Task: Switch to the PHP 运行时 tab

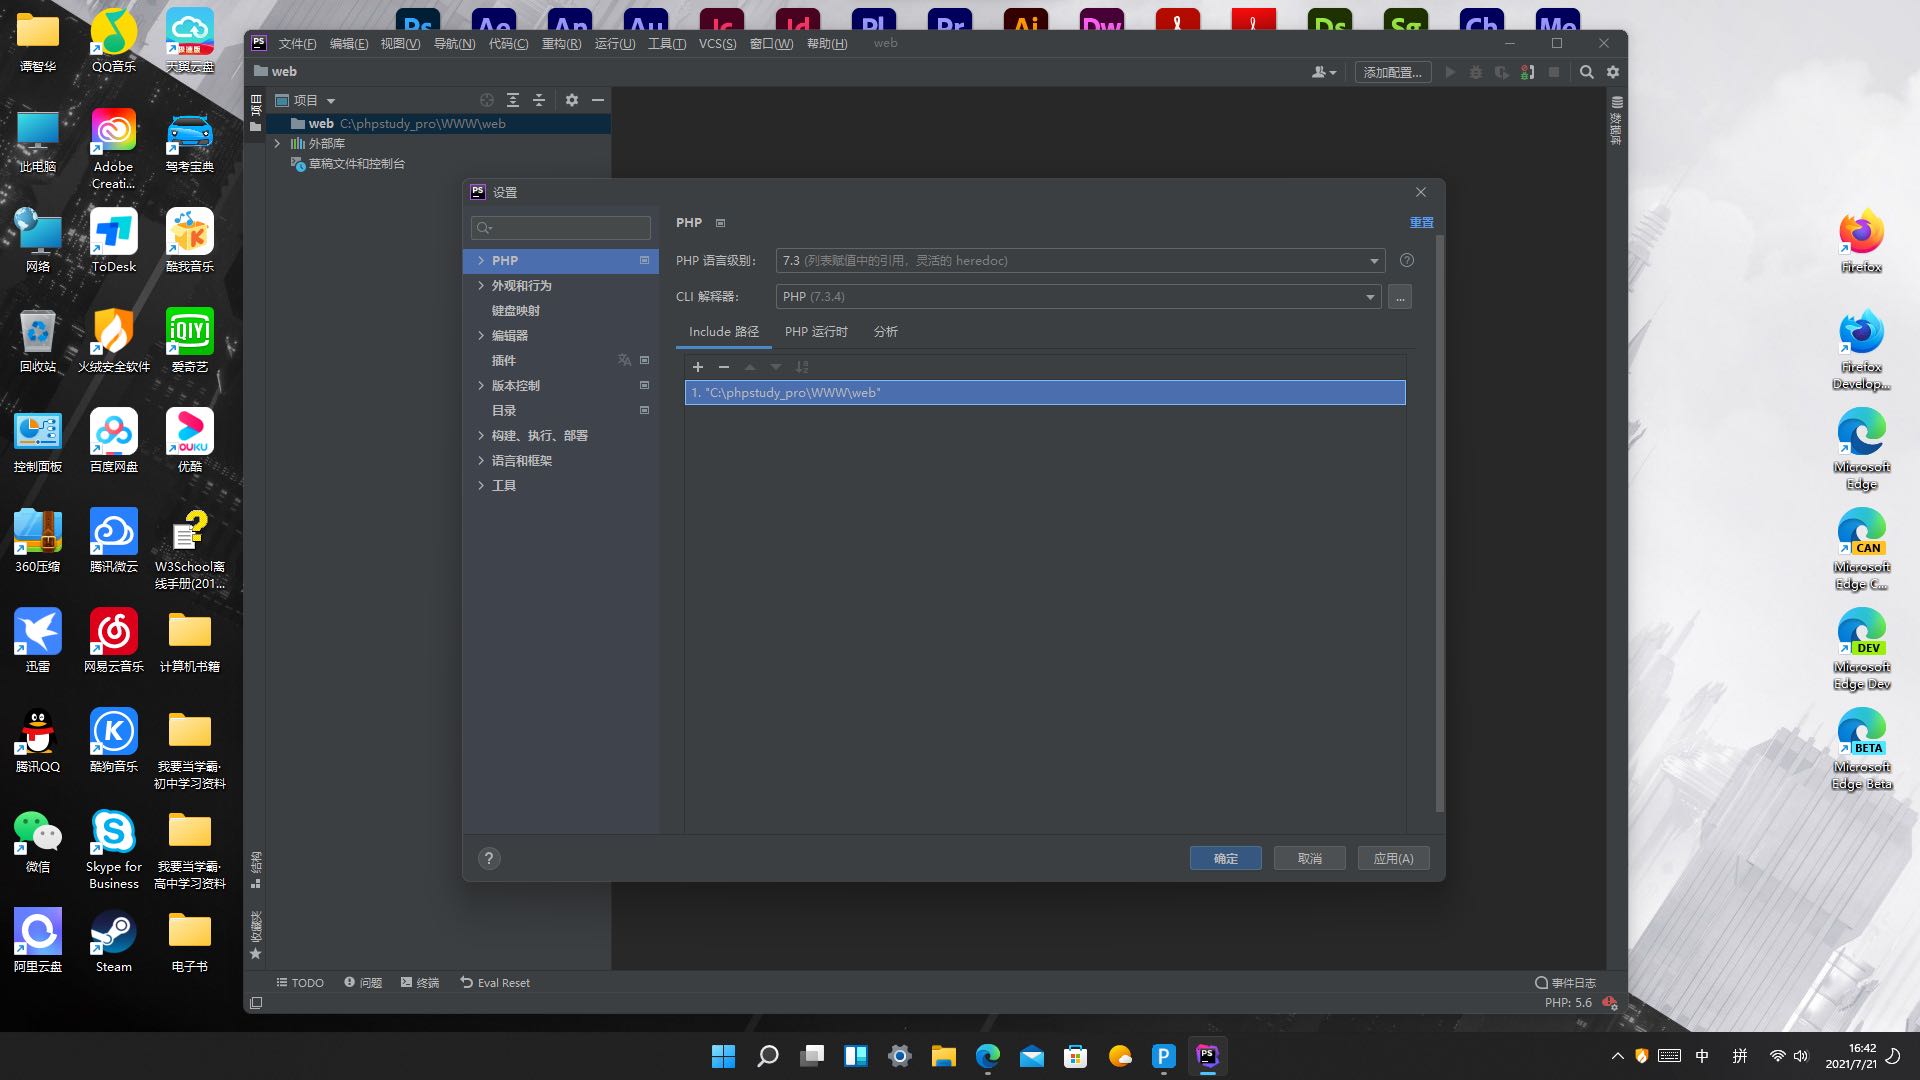Action: coord(816,332)
